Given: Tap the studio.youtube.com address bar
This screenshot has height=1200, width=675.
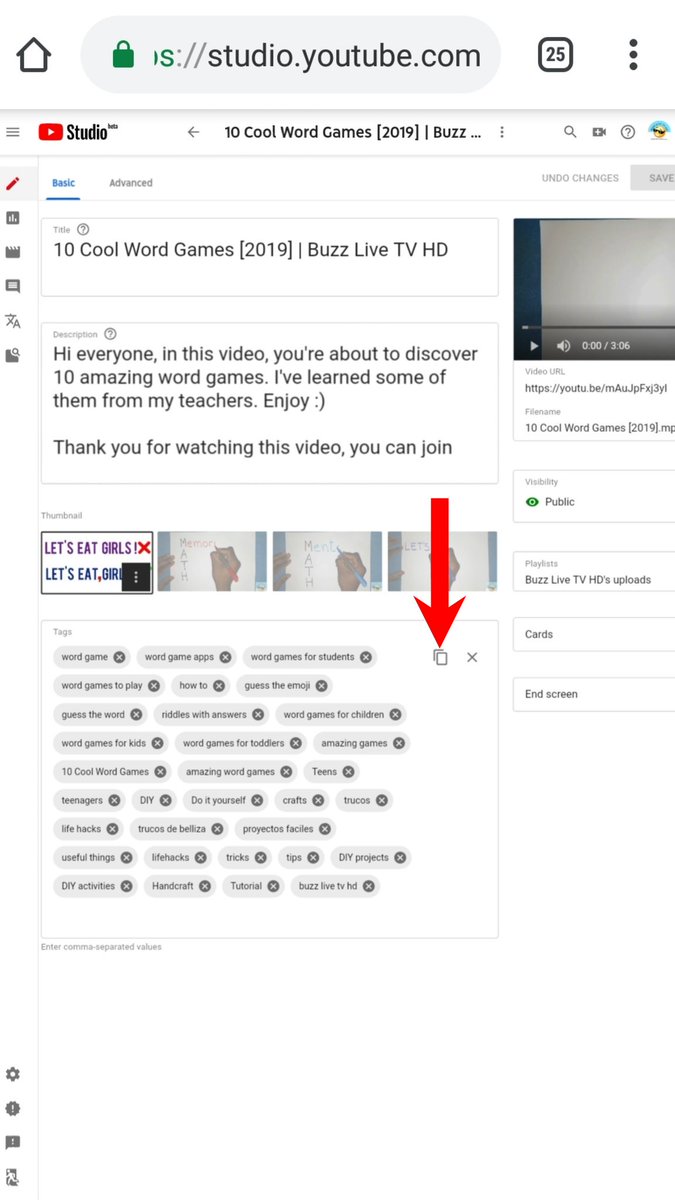Looking at the screenshot, I should (290, 55).
